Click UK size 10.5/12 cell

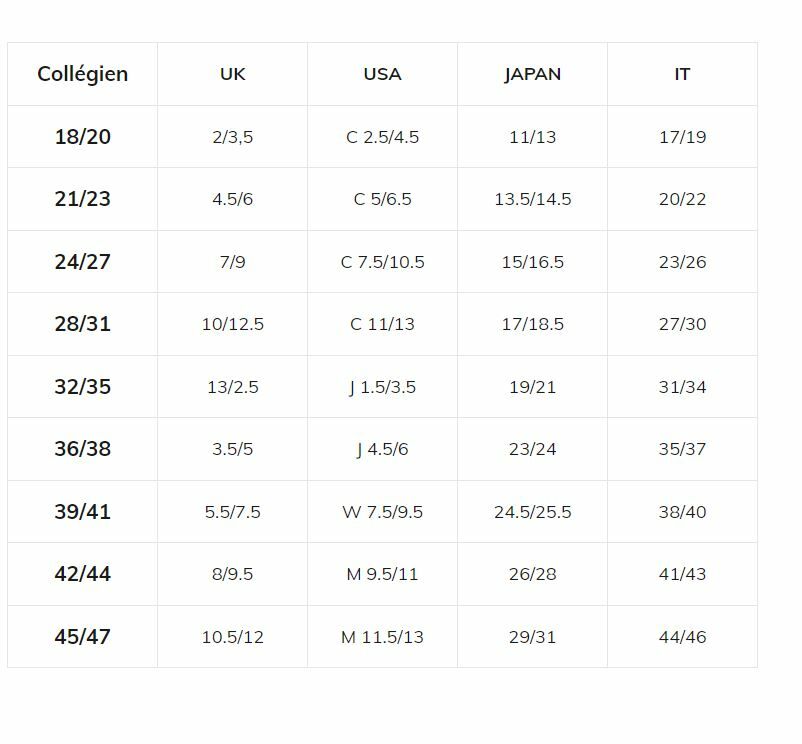(232, 637)
